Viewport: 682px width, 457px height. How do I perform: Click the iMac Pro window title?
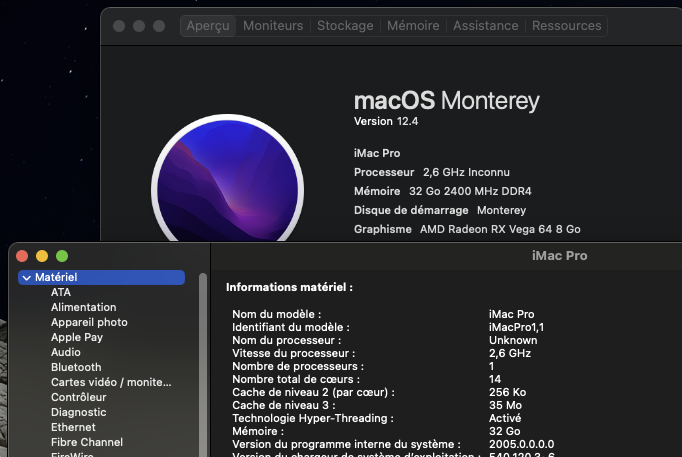(560, 256)
